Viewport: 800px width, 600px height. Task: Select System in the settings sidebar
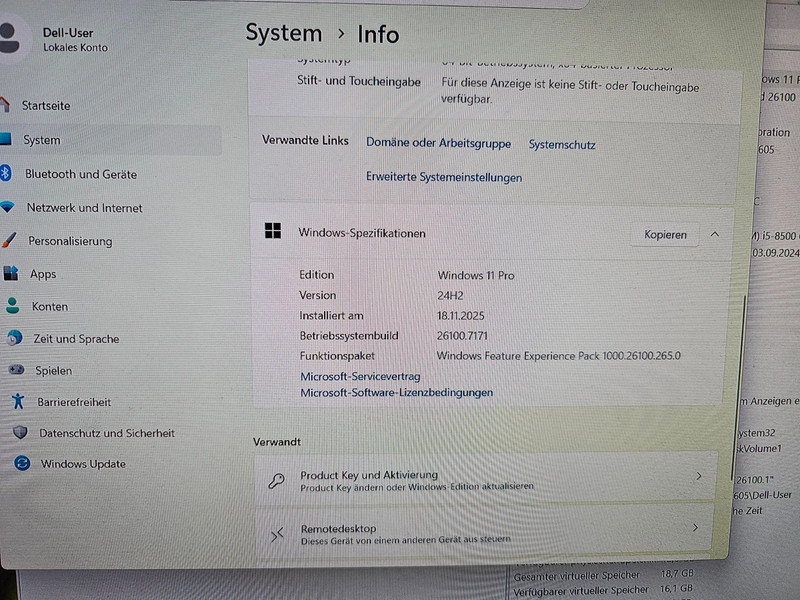(x=42, y=140)
